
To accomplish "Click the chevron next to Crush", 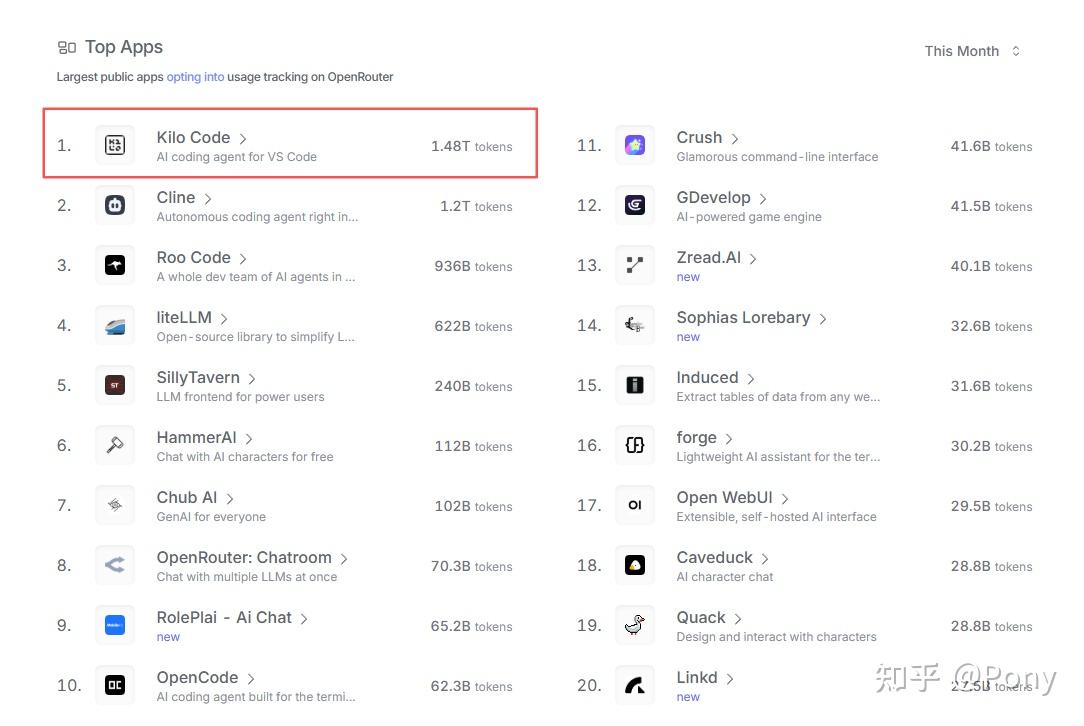I will pyautogui.click(x=735, y=139).
